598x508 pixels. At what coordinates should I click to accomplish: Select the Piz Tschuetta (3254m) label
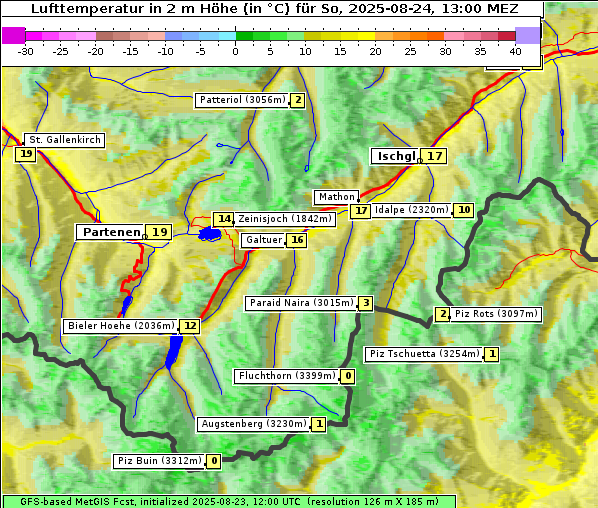click(x=424, y=354)
